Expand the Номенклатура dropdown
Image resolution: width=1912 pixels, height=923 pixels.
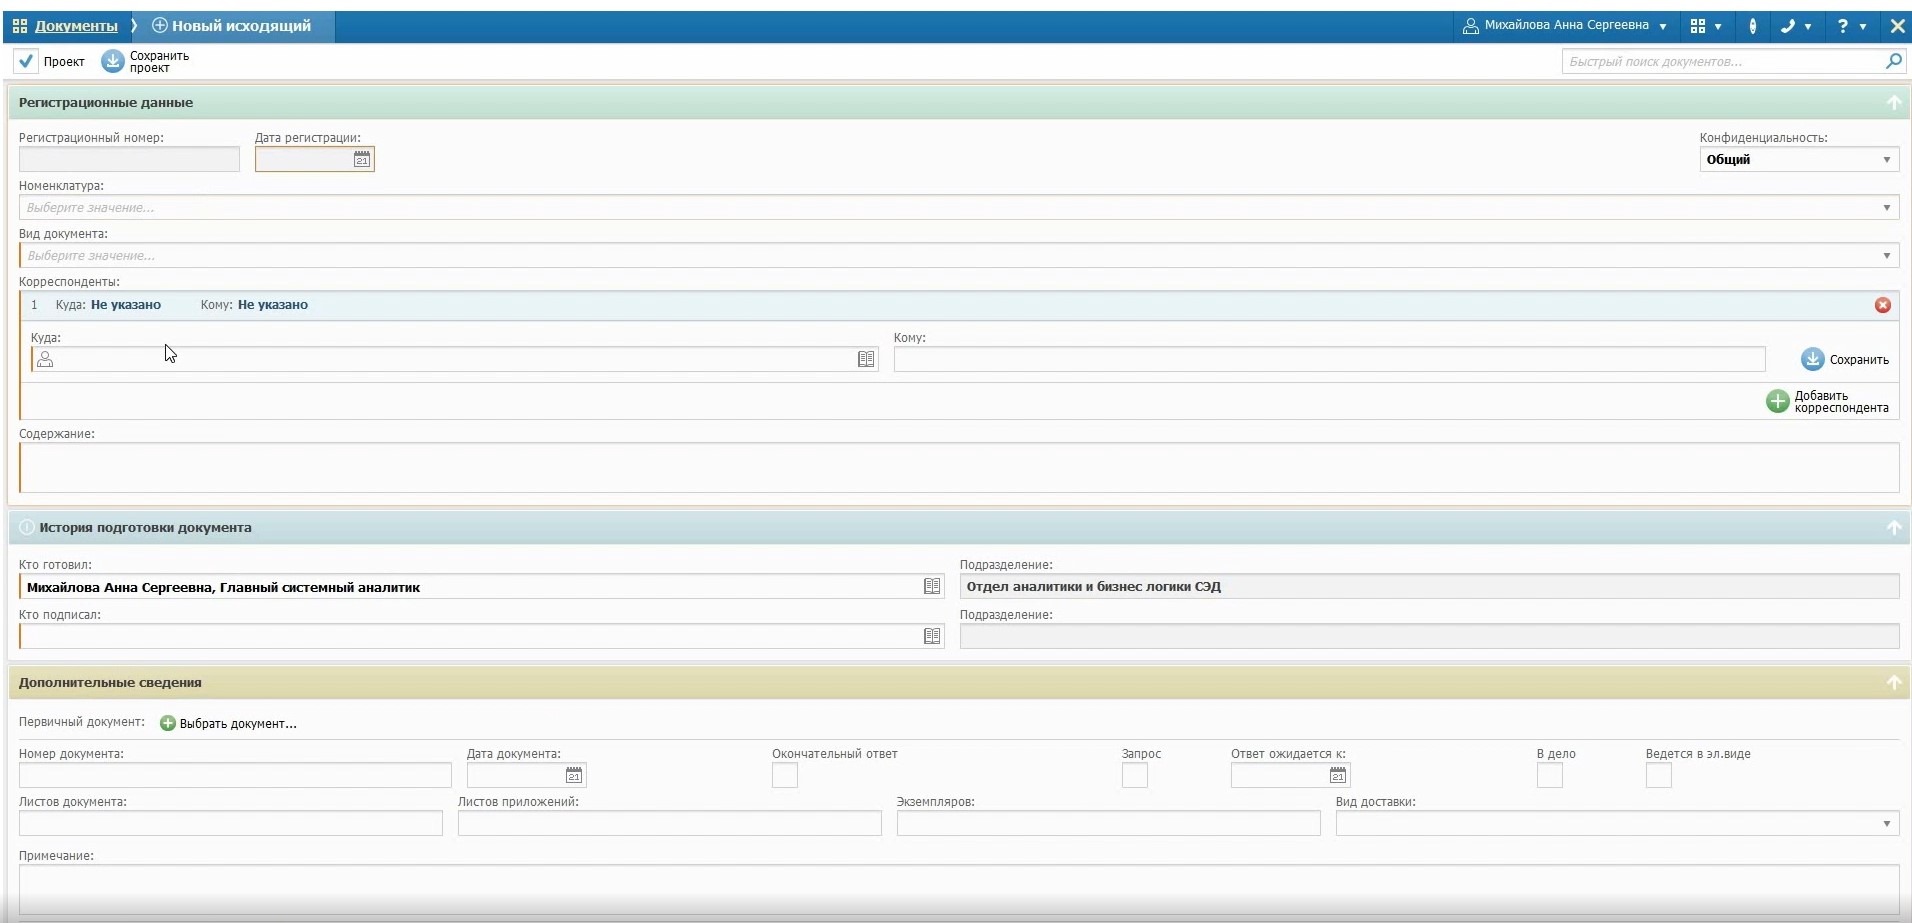coord(1886,208)
